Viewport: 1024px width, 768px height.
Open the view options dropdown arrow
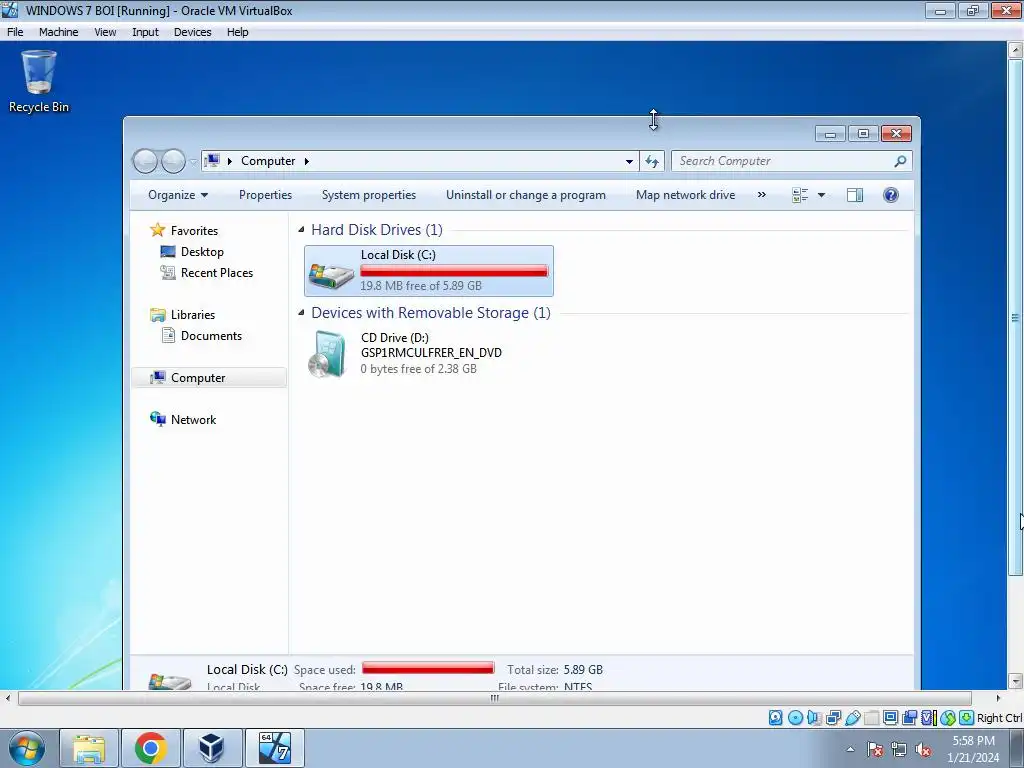coord(822,195)
